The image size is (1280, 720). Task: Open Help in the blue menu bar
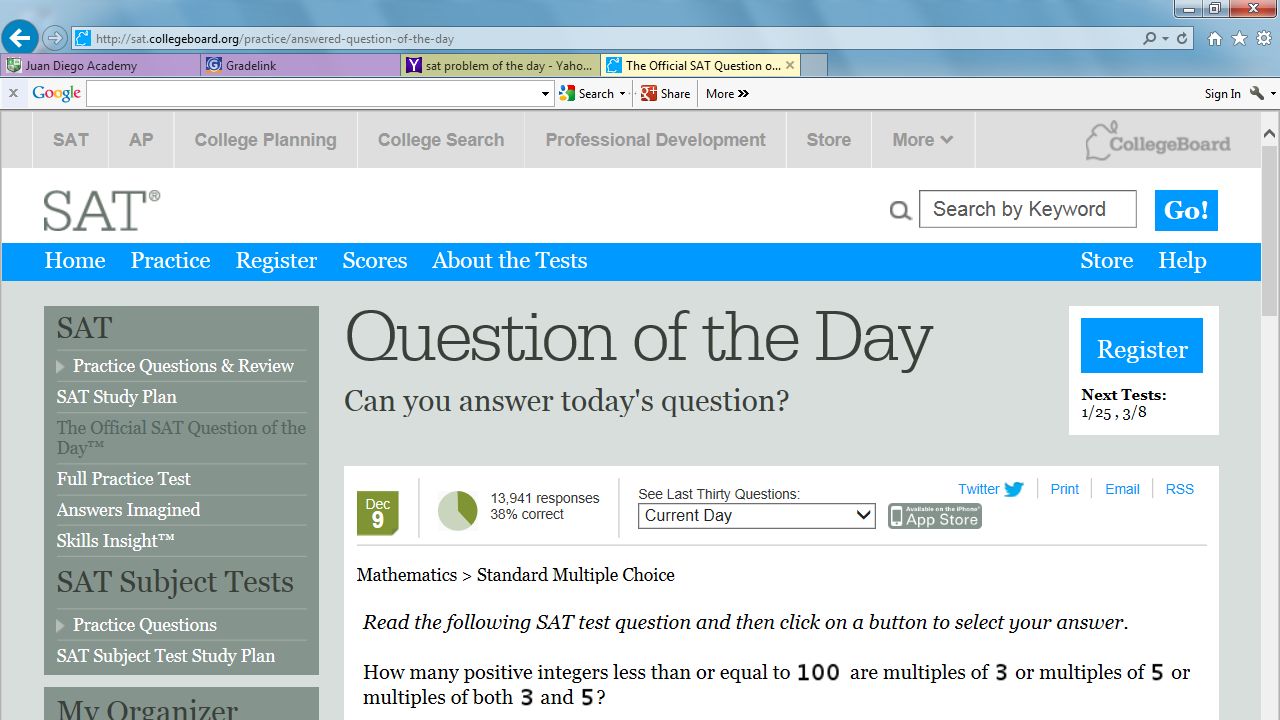pos(1182,261)
